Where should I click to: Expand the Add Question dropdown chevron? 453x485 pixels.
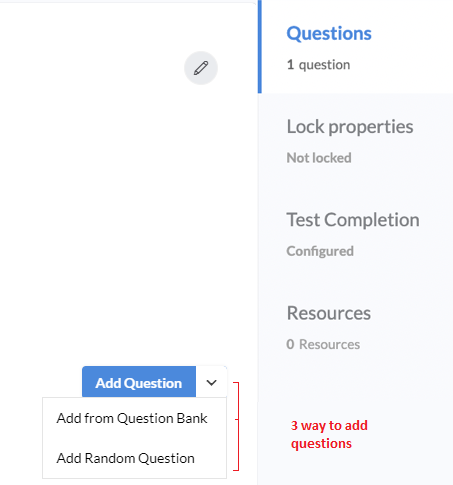click(211, 383)
